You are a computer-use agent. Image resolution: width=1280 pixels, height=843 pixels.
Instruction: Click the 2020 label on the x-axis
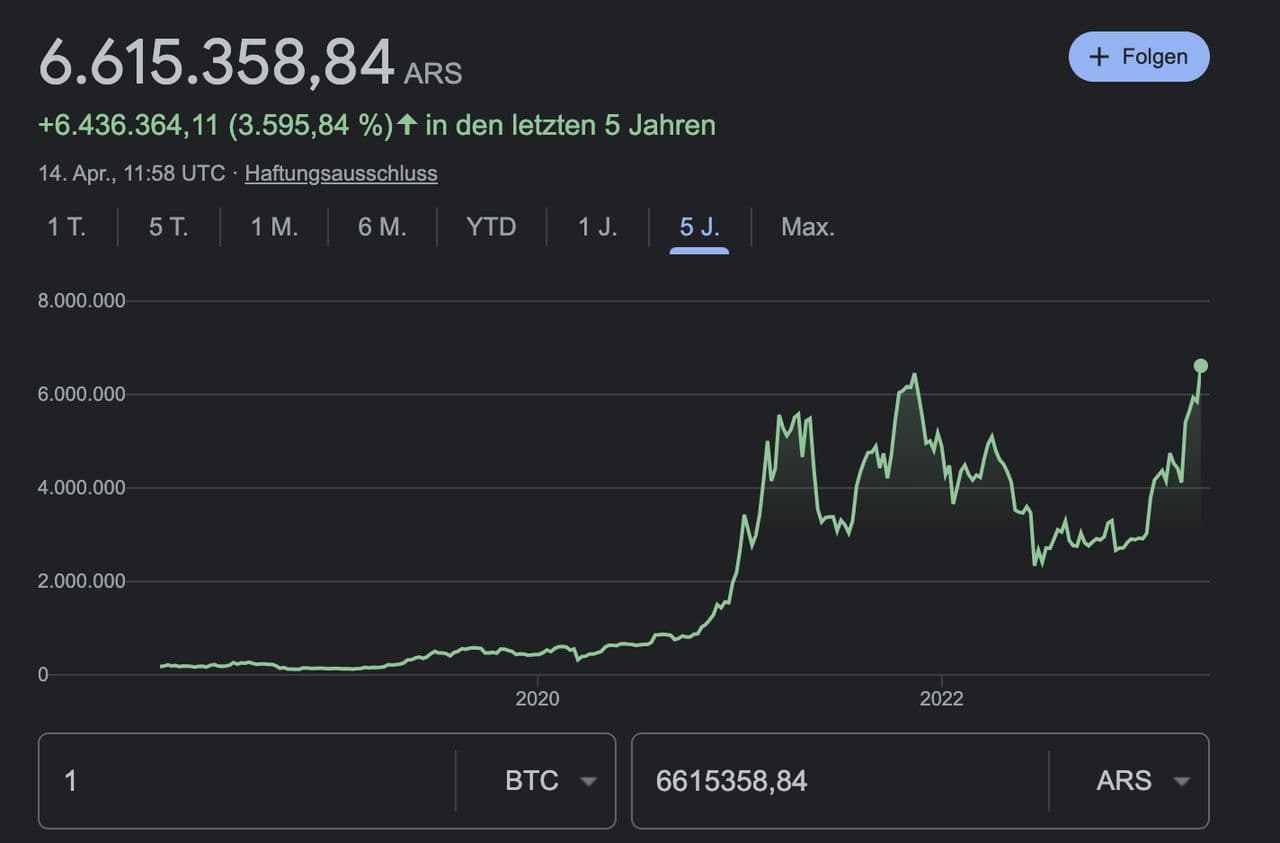click(x=537, y=699)
